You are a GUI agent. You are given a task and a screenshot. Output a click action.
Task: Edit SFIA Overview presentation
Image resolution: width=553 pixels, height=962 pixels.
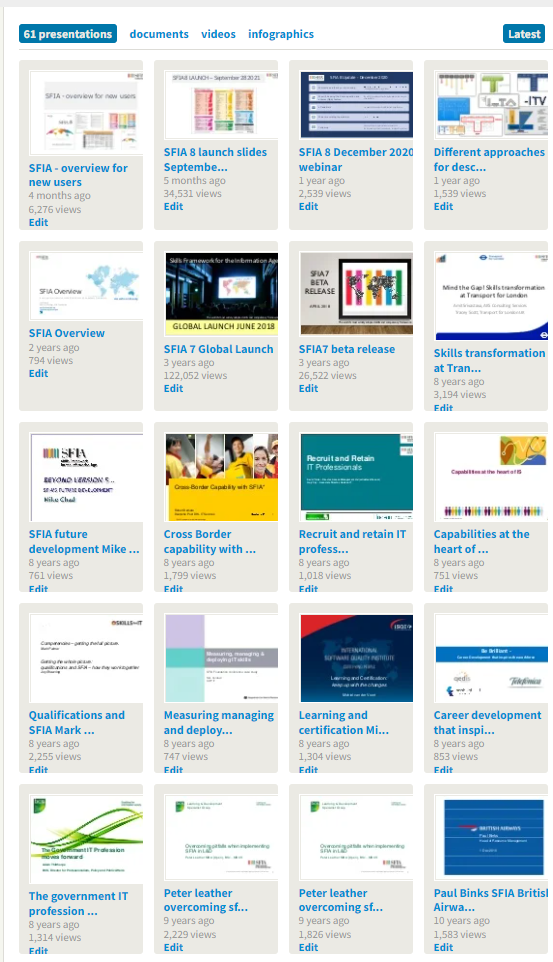click(x=38, y=373)
